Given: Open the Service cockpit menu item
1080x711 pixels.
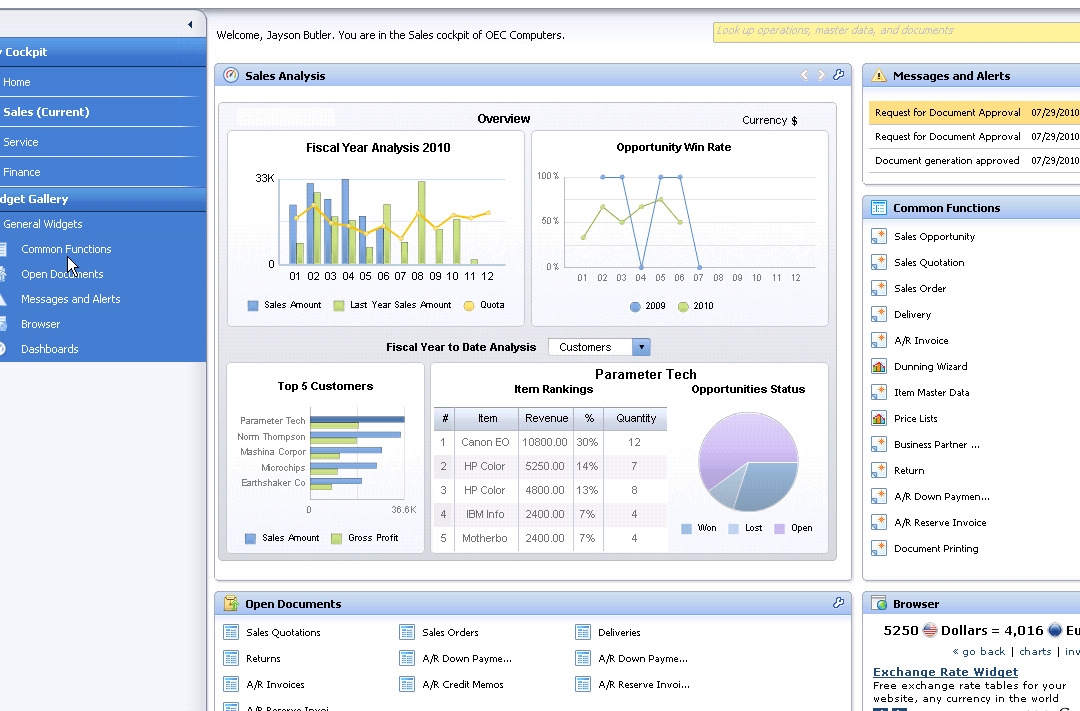Looking at the screenshot, I should tap(21, 142).
